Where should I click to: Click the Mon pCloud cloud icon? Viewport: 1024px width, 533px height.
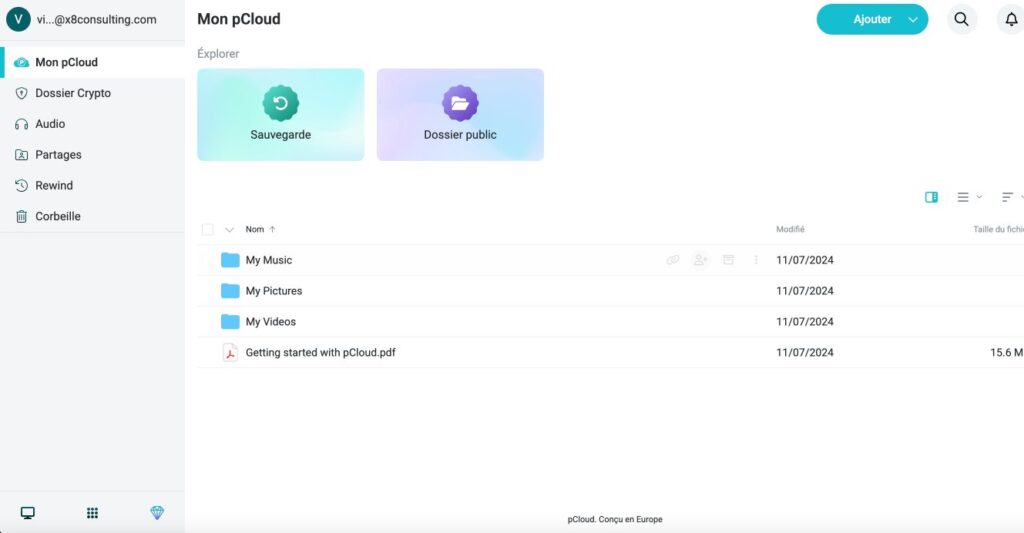click(x=22, y=62)
